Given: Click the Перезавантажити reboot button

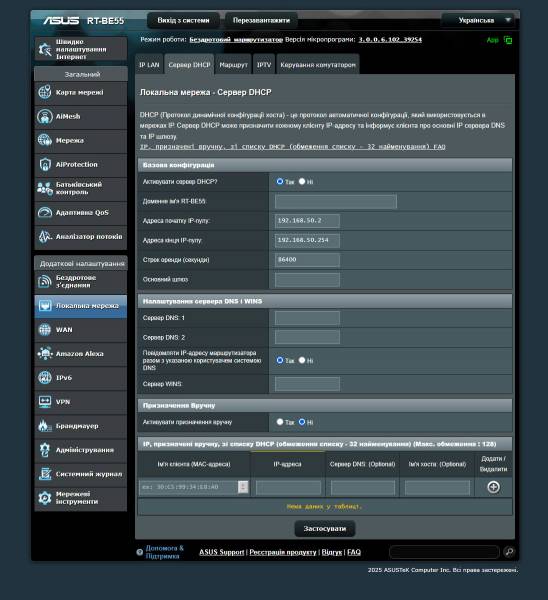Looking at the screenshot, I should click(x=261, y=20).
